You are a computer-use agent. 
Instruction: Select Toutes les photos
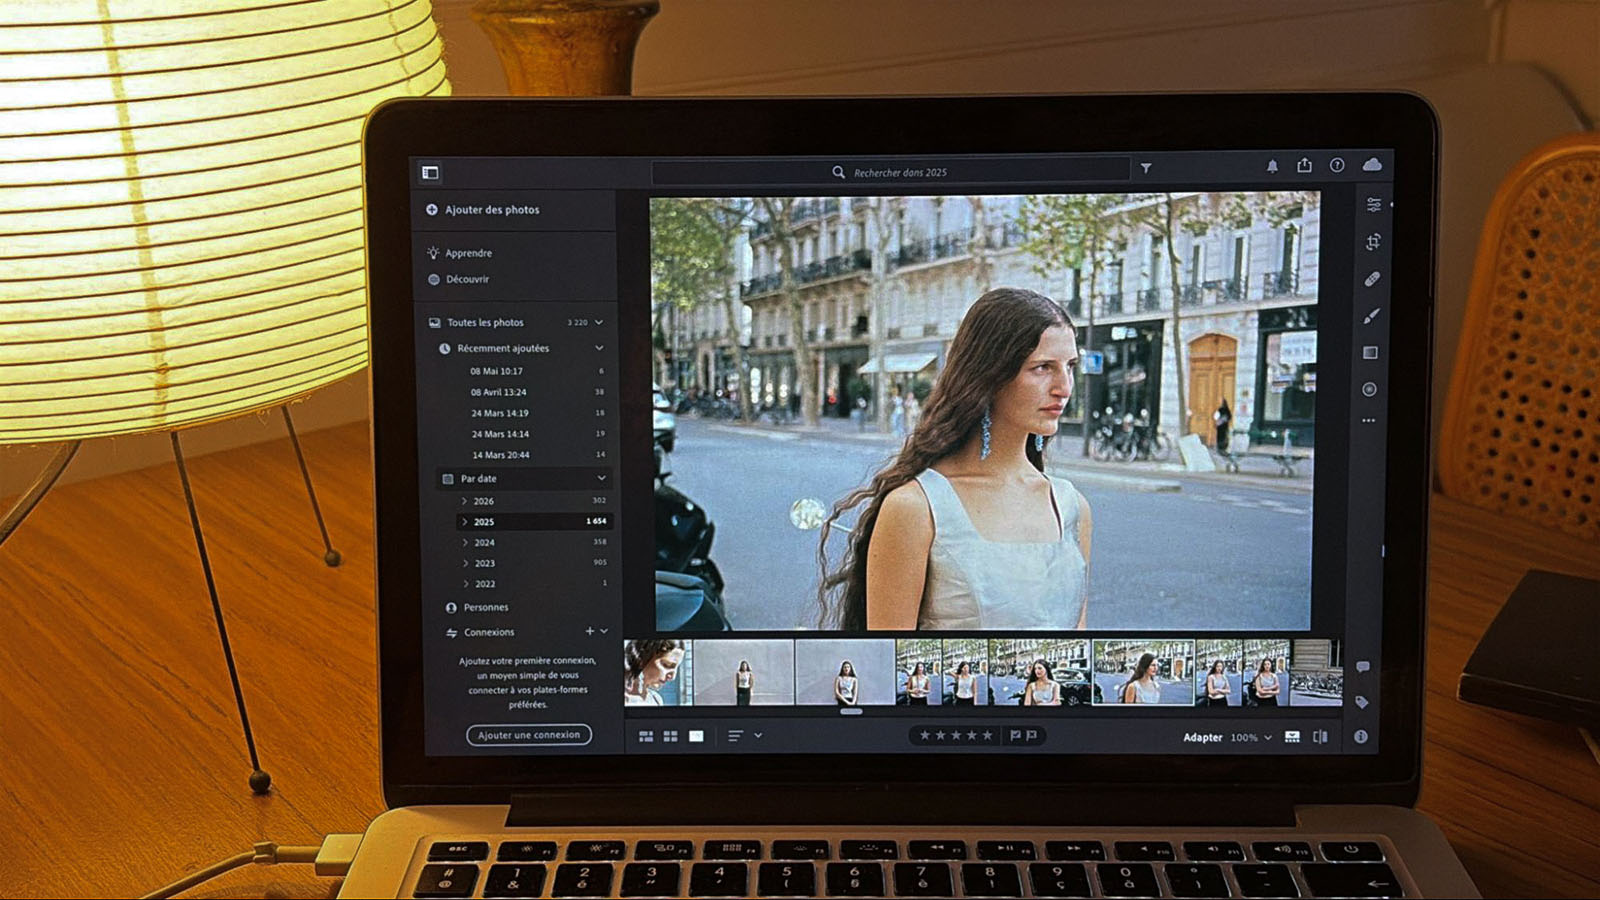tap(485, 322)
